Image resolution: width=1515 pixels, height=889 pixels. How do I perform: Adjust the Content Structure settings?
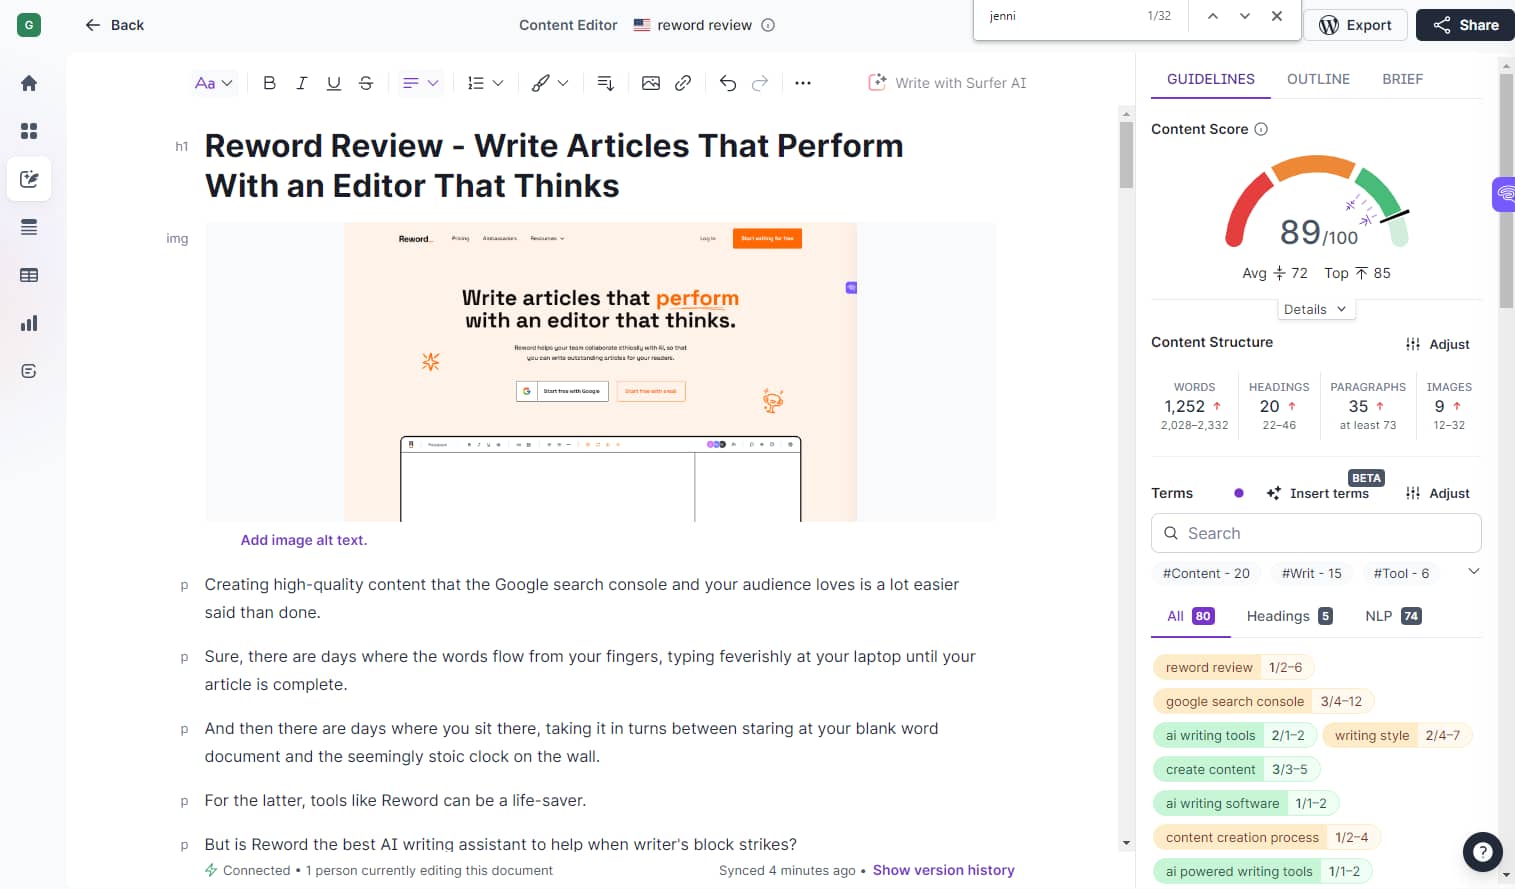1437,344
